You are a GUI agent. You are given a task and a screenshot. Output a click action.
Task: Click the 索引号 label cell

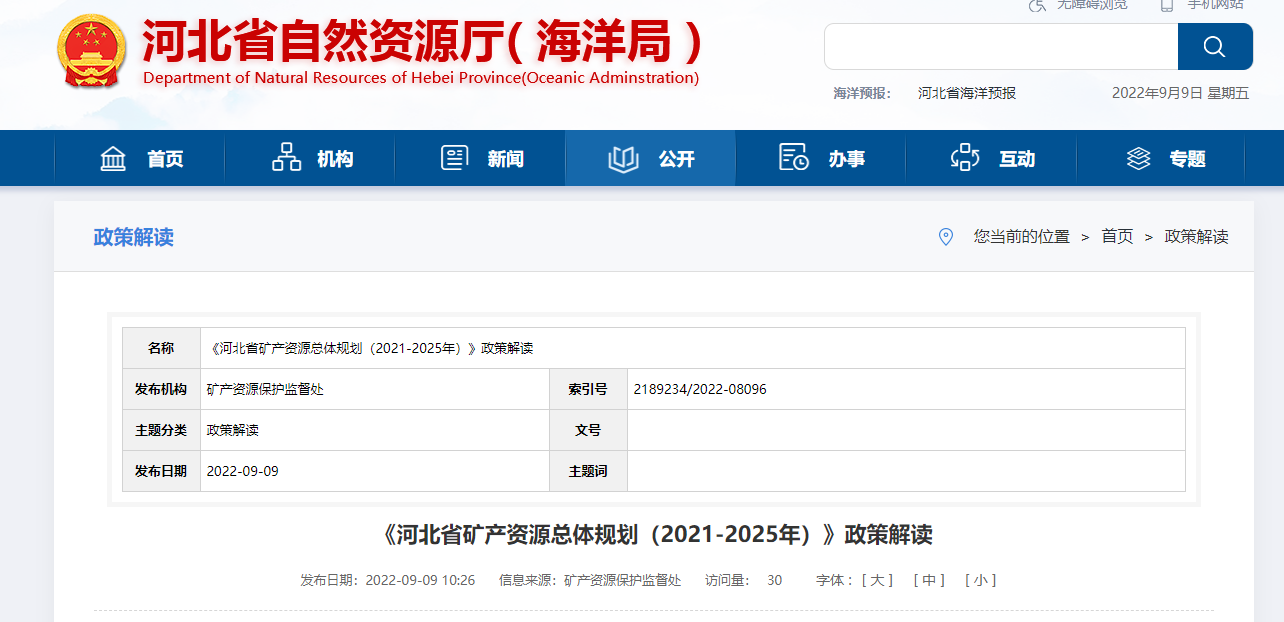click(x=588, y=389)
